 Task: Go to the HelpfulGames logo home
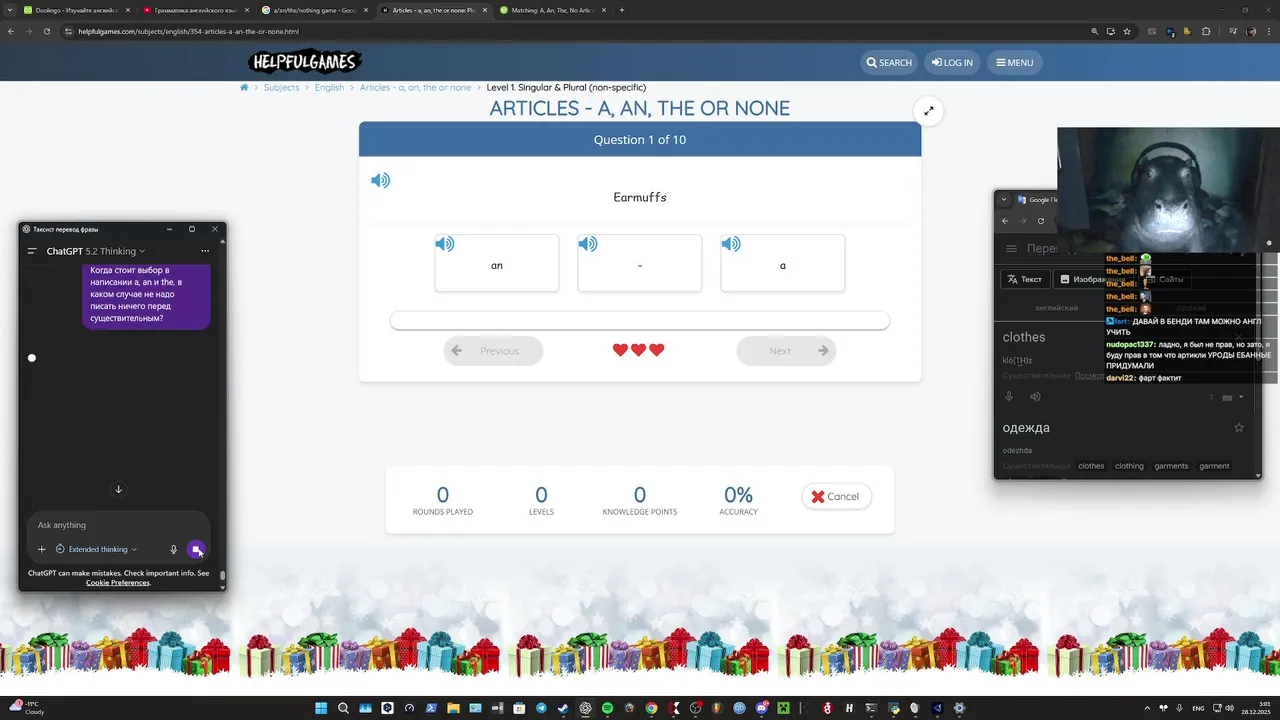[304, 62]
